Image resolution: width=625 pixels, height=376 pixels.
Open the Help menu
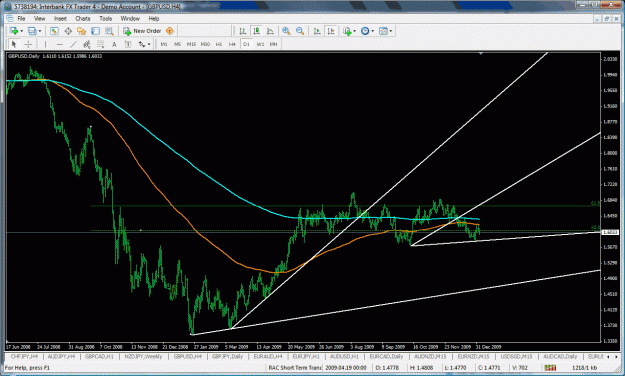click(x=154, y=19)
